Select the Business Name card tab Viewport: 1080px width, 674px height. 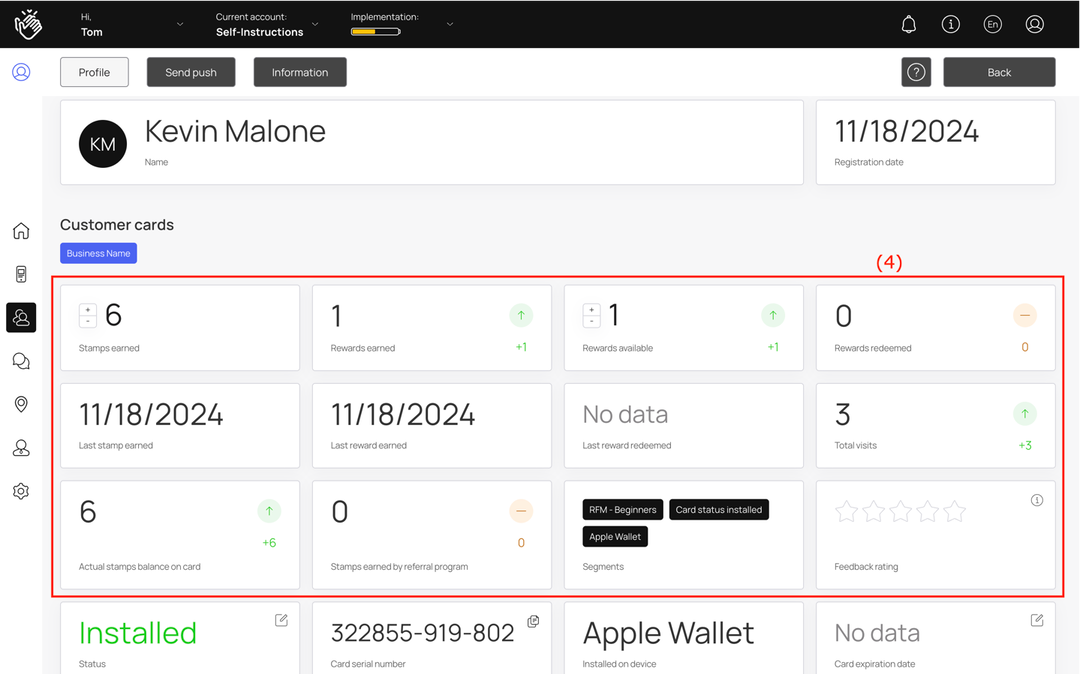tap(98, 253)
